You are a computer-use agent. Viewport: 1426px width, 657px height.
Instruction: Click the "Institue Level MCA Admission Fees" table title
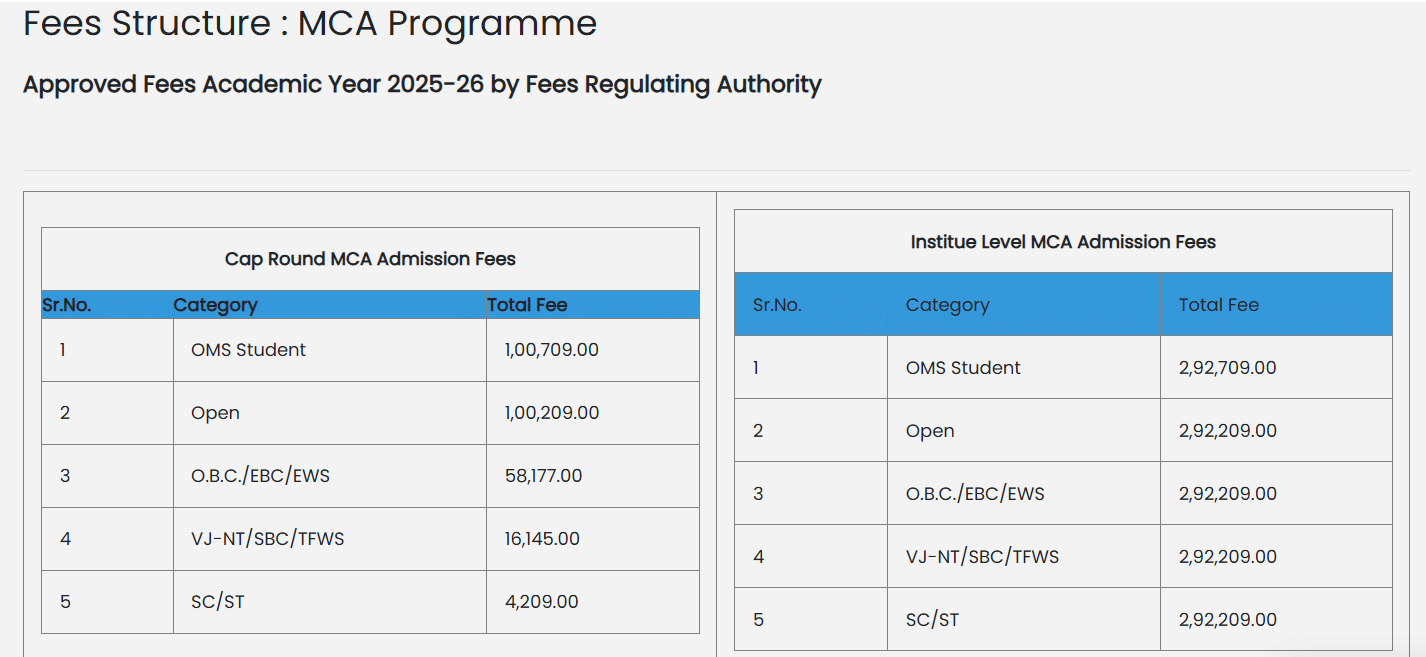[x=1063, y=242]
